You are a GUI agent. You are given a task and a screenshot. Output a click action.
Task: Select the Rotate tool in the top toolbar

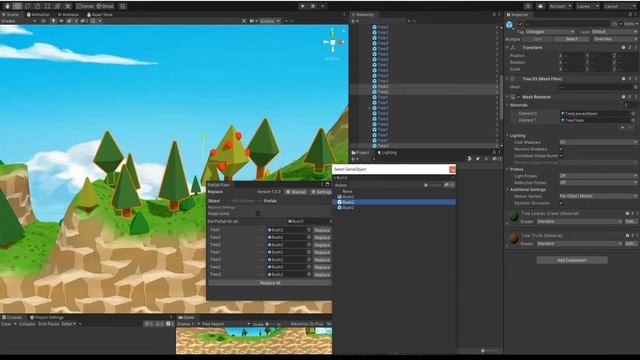click(x=27, y=6)
